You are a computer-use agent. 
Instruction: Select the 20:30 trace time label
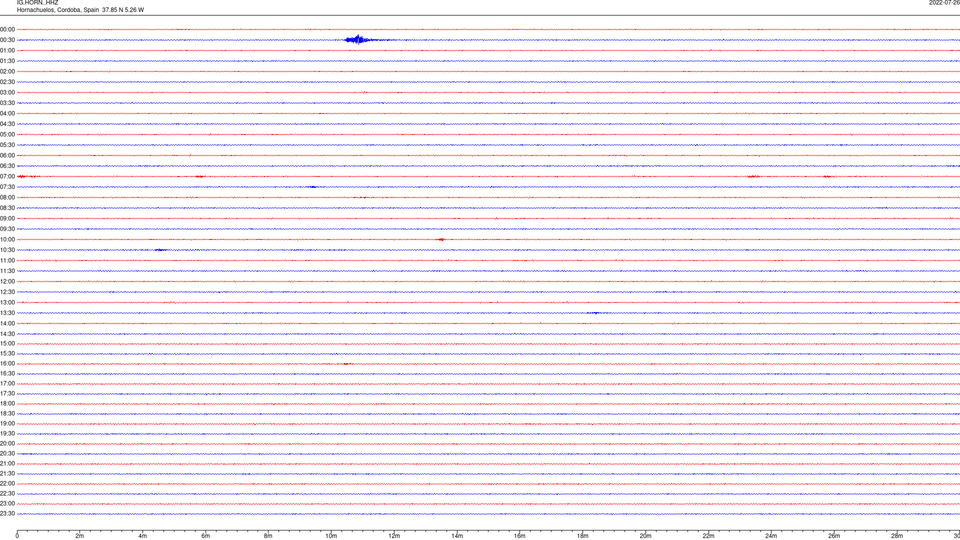7,454
